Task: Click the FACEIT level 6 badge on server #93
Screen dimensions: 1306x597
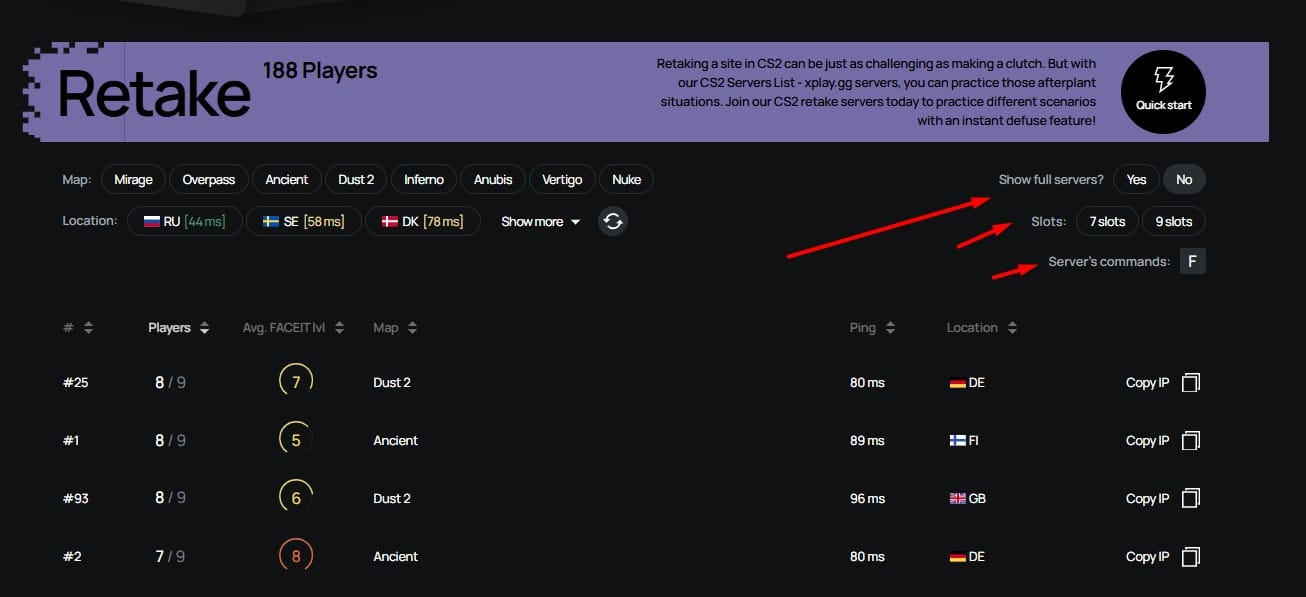Action: 296,499
